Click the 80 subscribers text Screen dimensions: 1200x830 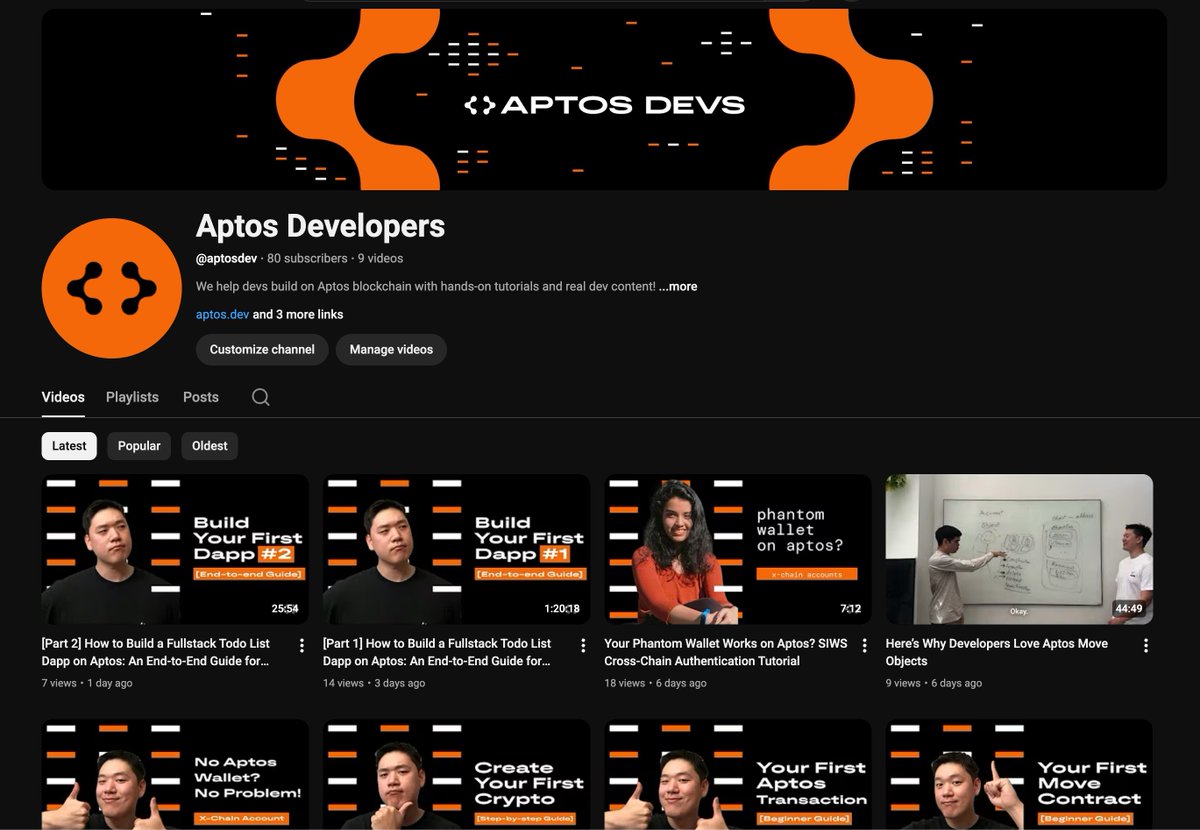pyautogui.click(x=308, y=258)
